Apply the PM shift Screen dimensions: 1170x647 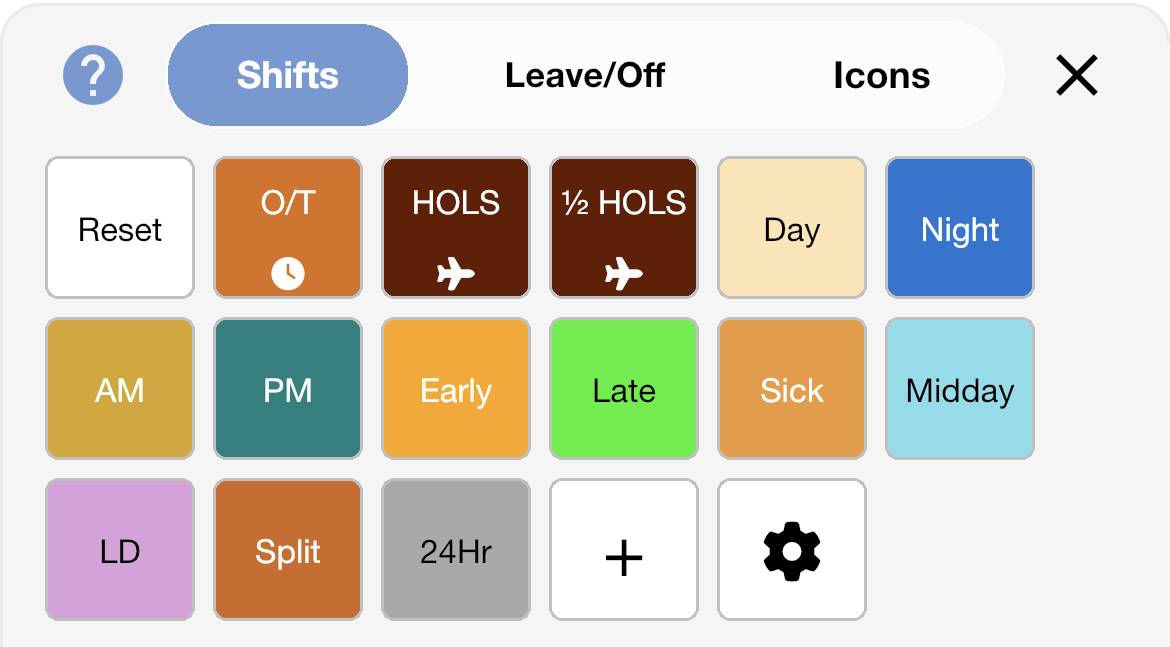coord(287,389)
